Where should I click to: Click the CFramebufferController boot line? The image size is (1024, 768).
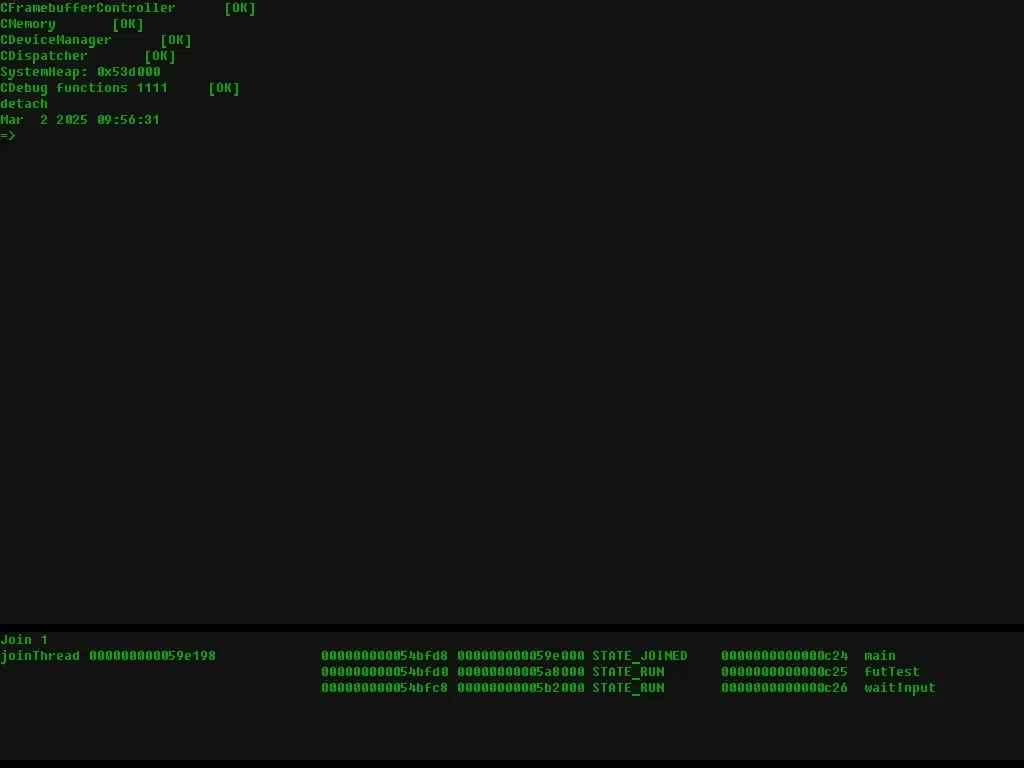[x=87, y=8]
